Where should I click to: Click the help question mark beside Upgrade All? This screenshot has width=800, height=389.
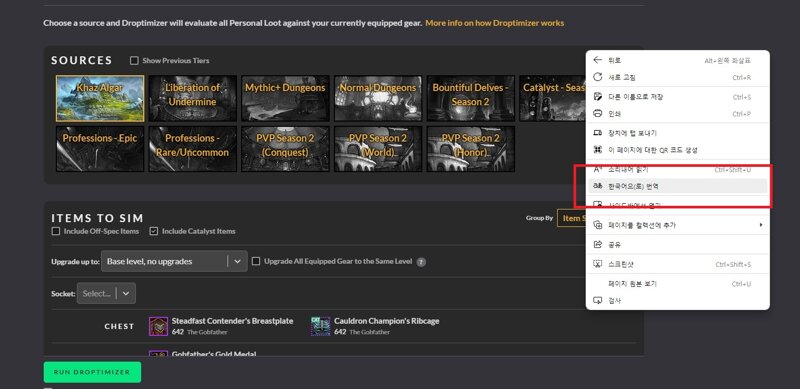pos(421,262)
